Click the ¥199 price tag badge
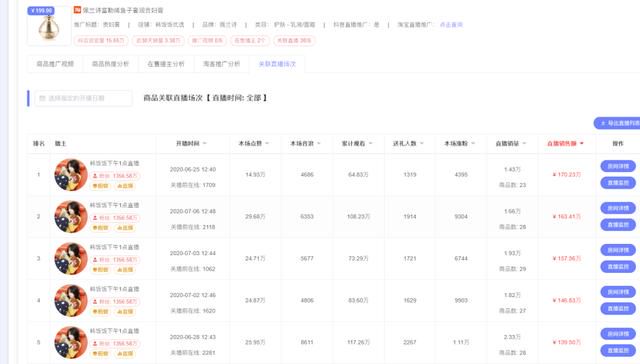Viewport: 640px width, 364px height. [x=41, y=11]
